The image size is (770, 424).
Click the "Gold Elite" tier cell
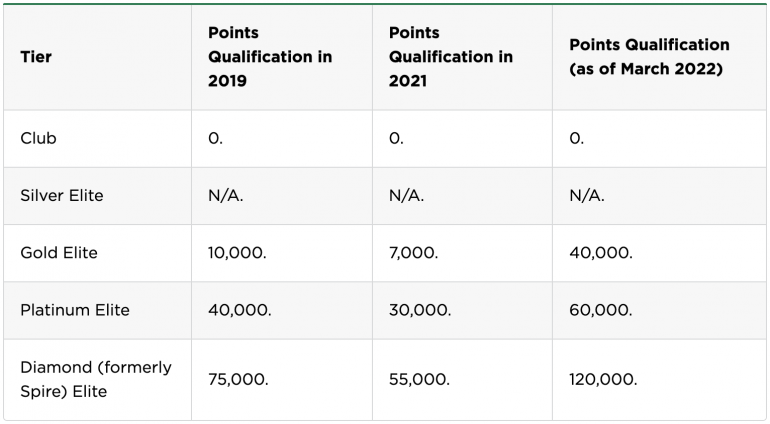click(x=59, y=253)
